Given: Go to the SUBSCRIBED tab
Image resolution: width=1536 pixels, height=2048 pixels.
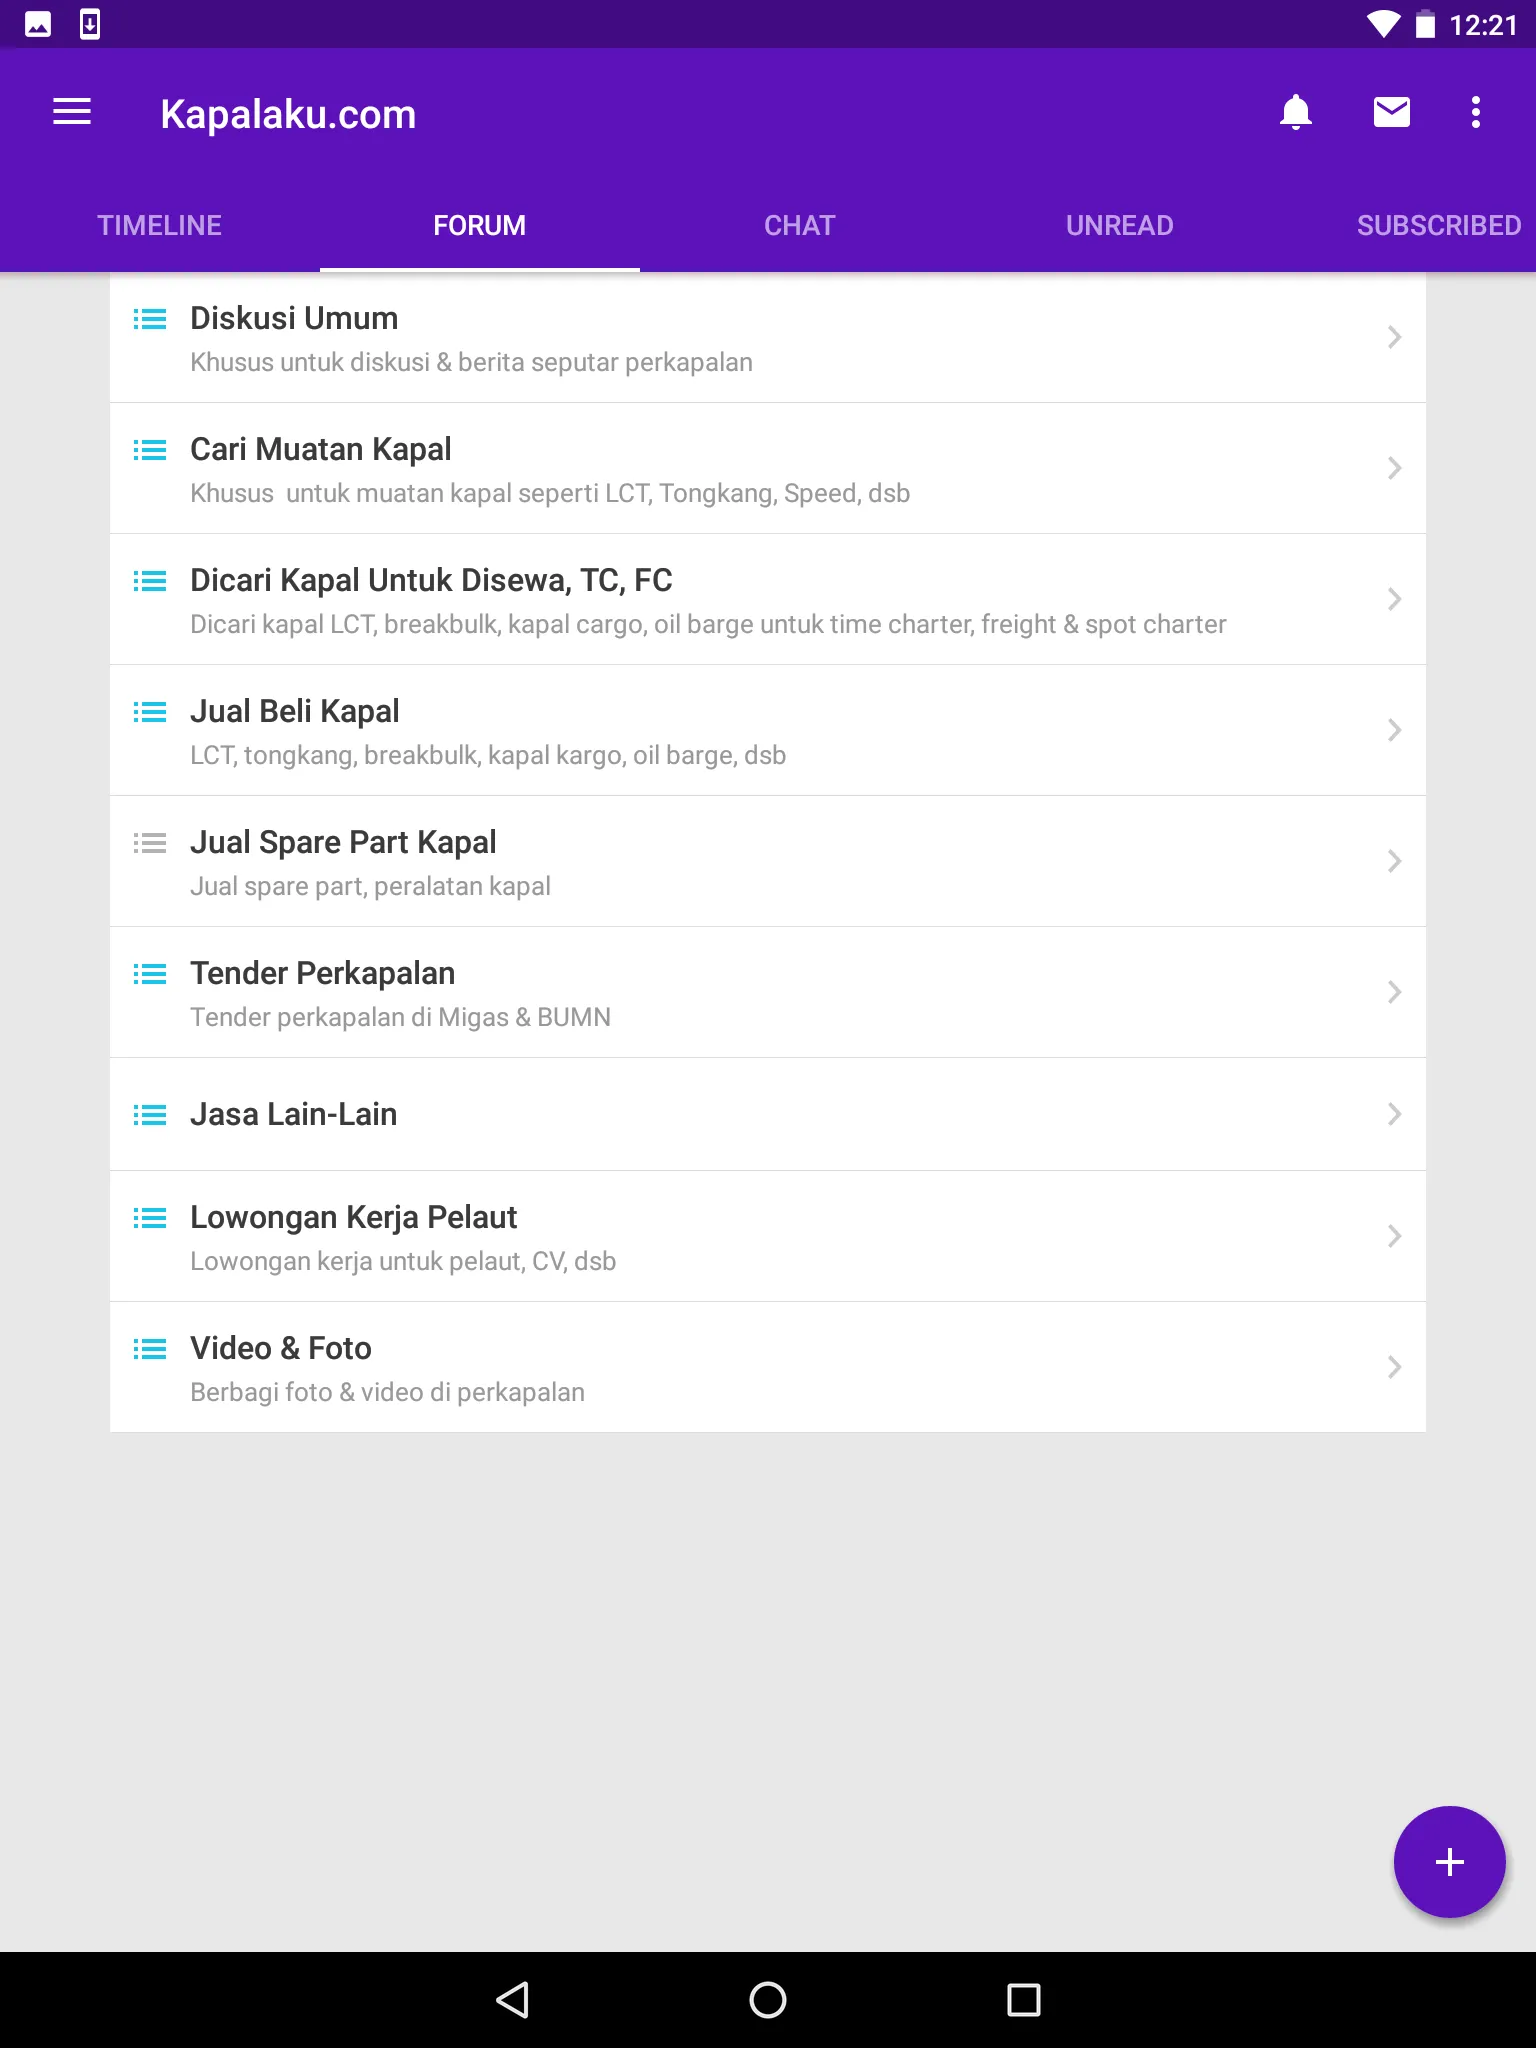Looking at the screenshot, I should pyautogui.click(x=1439, y=225).
